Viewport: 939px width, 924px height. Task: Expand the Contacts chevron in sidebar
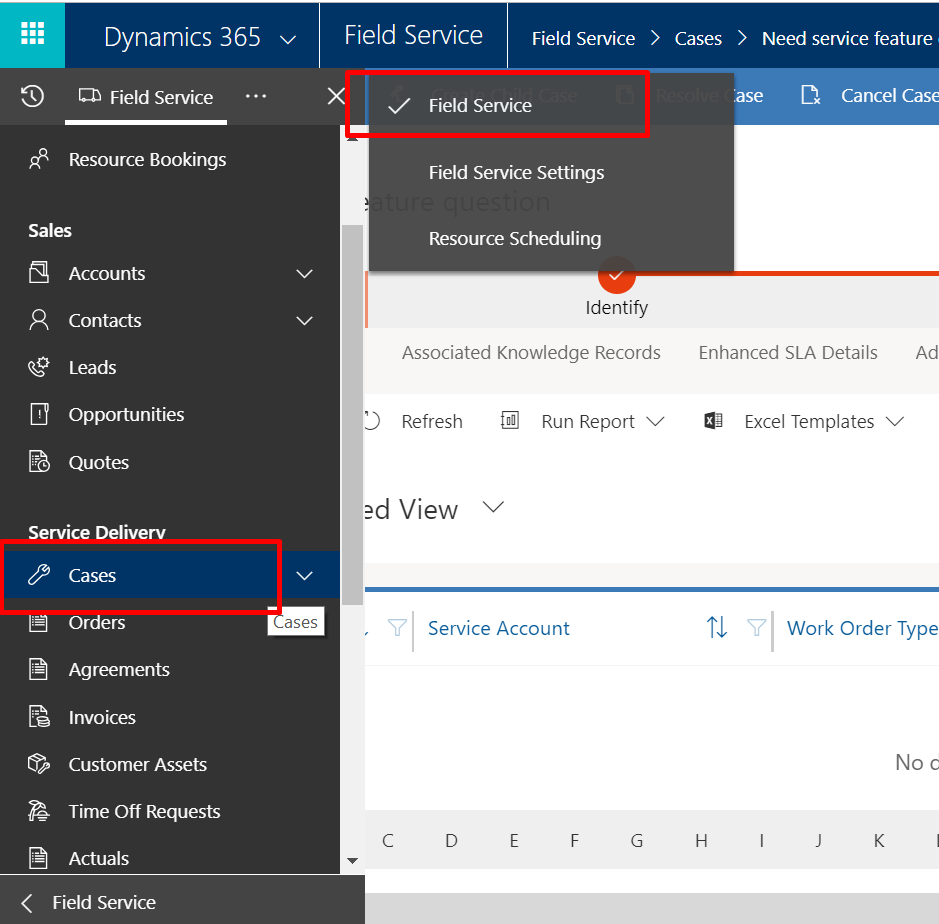pos(305,320)
